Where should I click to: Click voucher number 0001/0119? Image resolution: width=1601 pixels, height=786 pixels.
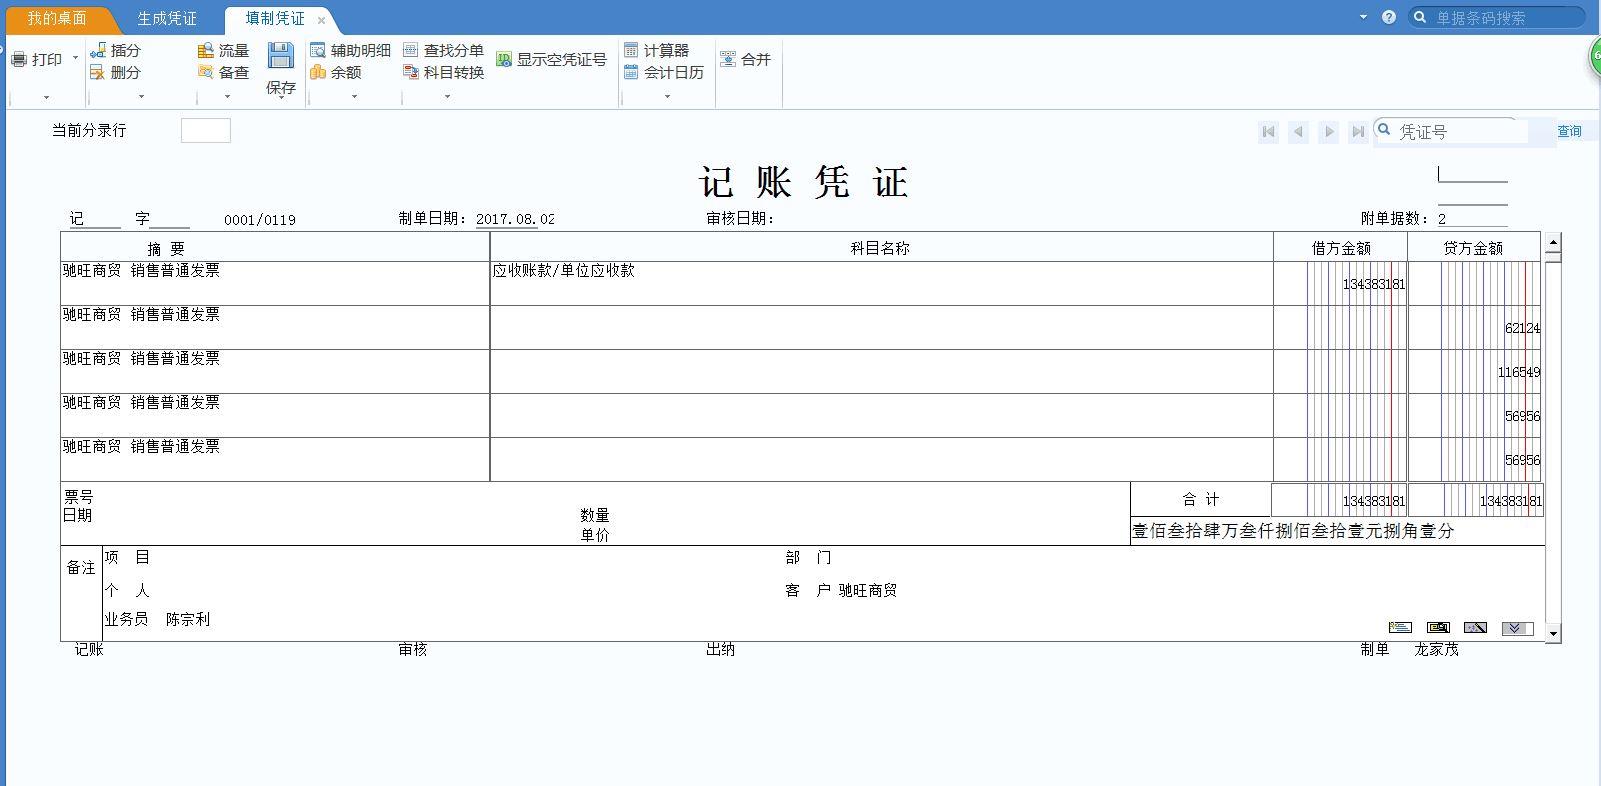pyautogui.click(x=260, y=220)
